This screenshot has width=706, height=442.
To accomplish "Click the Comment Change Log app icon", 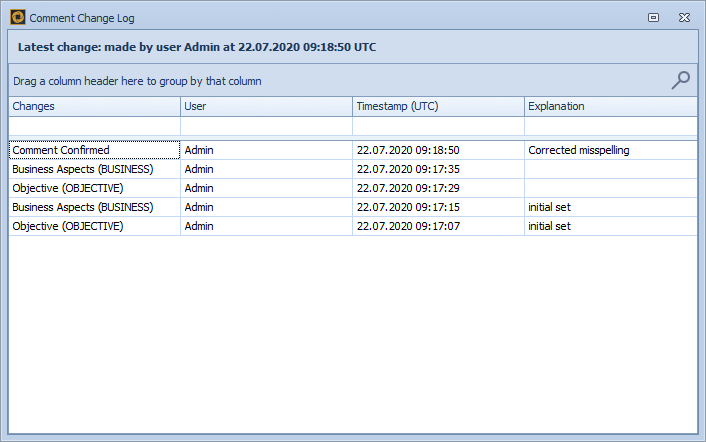I will tap(18, 17).
